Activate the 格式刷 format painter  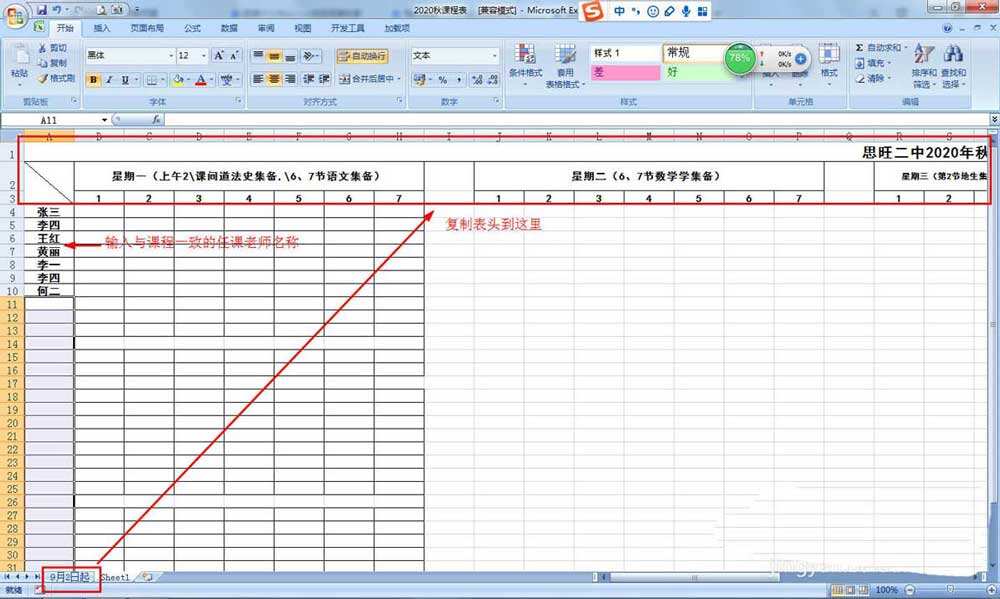pos(56,78)
